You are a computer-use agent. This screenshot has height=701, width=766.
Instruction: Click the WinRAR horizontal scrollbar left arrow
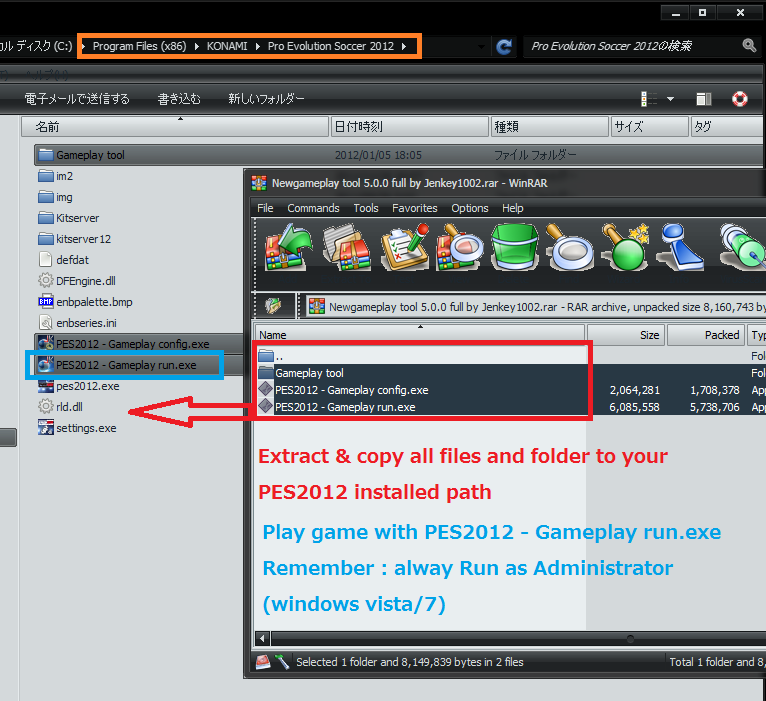click(262, 638)
